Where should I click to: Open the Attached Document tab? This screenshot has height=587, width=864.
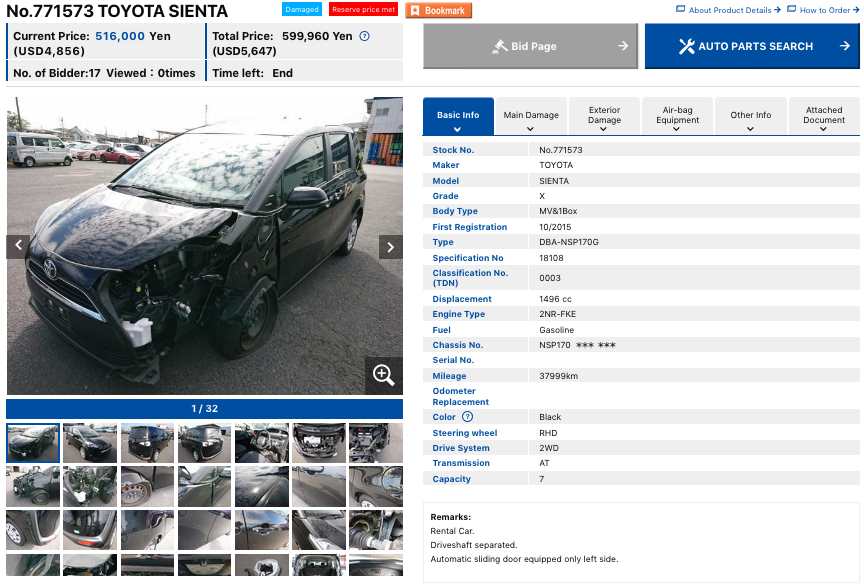(824, 116)
